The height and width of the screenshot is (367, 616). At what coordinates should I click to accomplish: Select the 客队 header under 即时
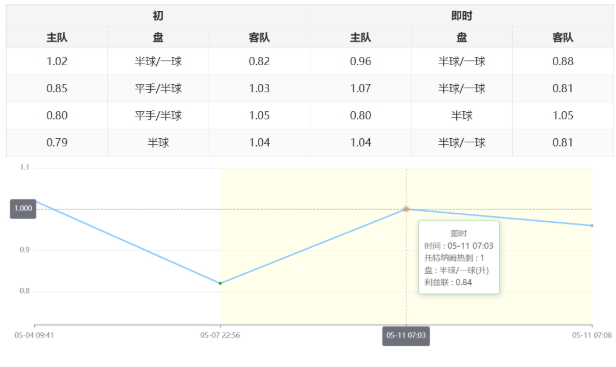pos(563,37)
